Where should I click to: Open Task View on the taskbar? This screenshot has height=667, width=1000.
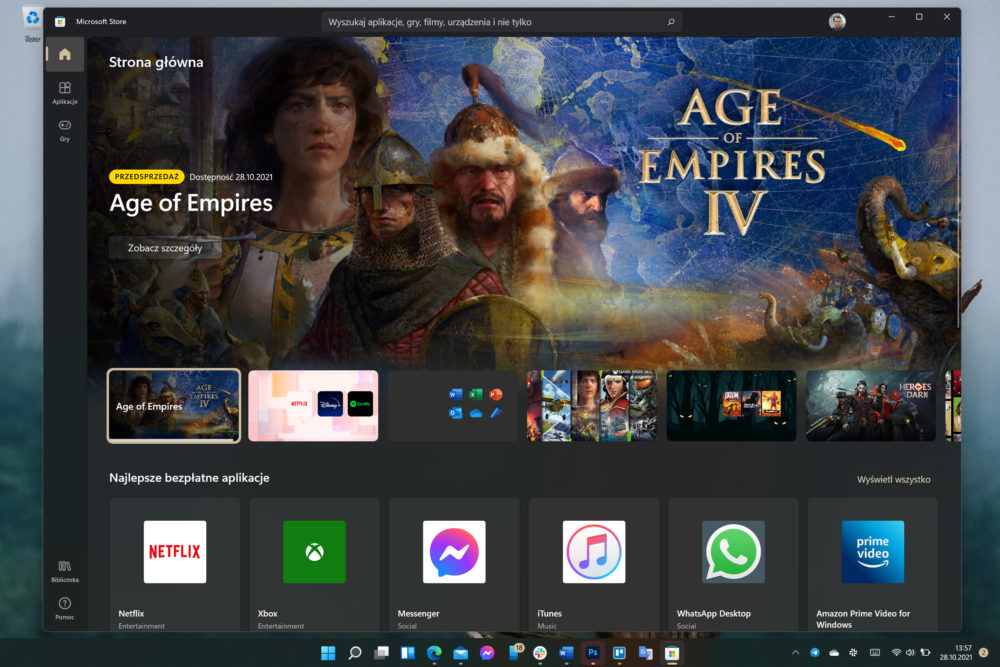pyautogui.click(x=381, y=653)
